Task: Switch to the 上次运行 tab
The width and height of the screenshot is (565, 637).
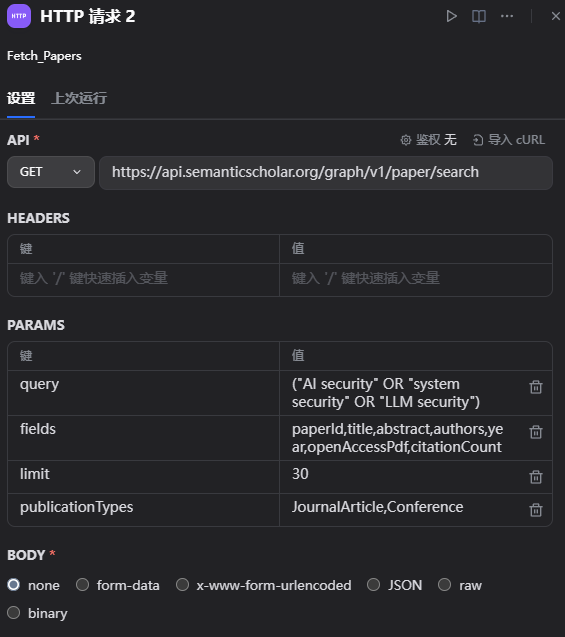Action: click(79, 98)
